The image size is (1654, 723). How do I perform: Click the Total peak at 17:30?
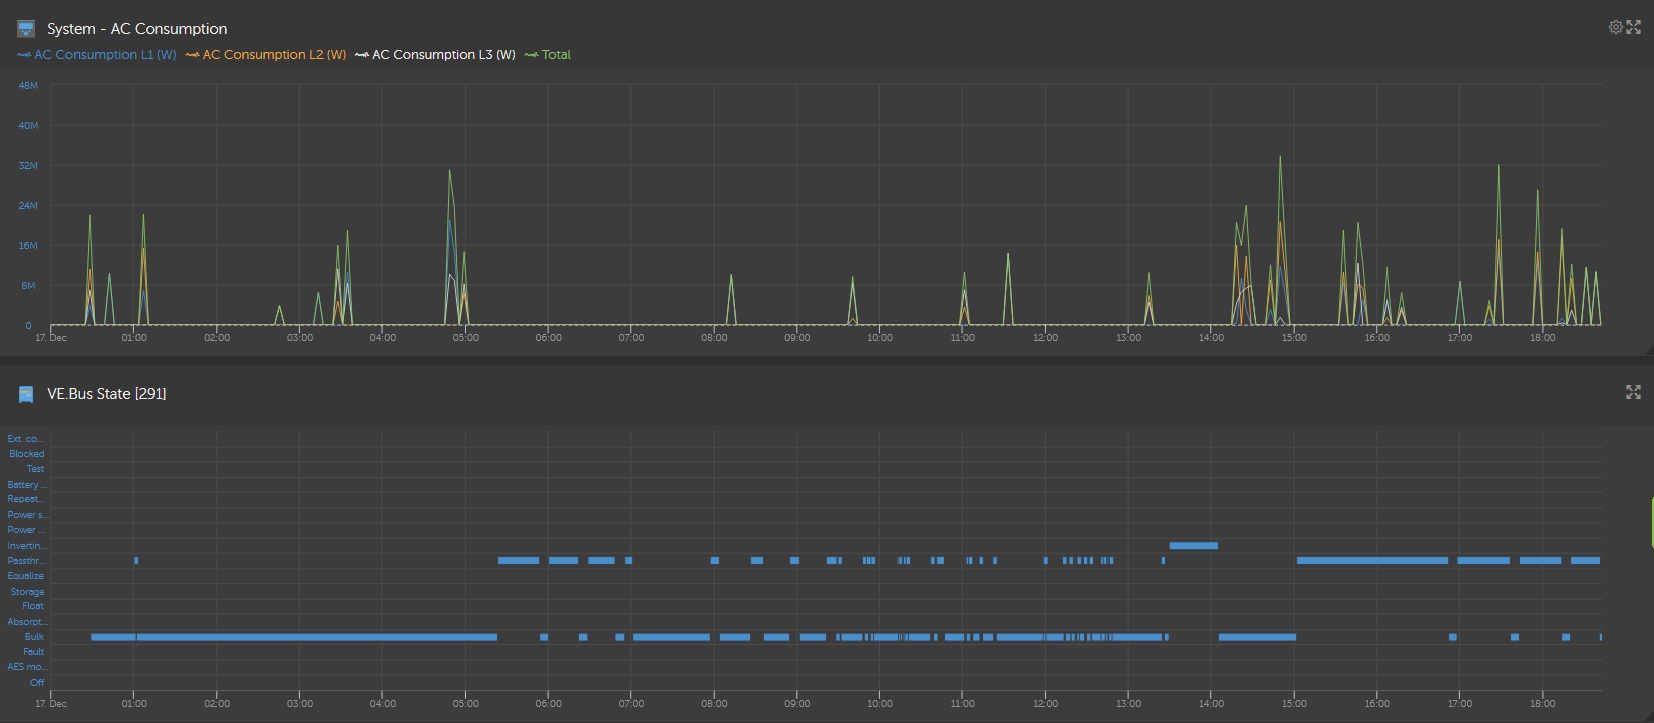tap(1498, 166)
